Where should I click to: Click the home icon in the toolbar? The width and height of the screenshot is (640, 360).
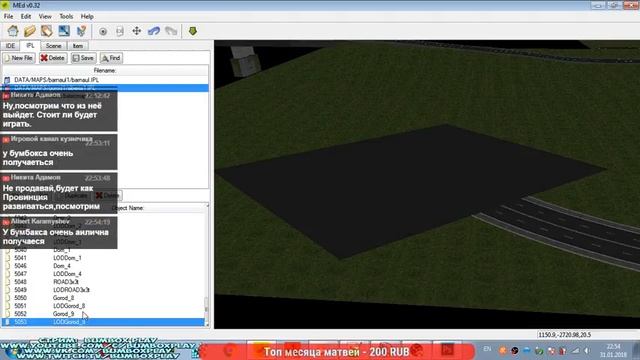point(13,31)
